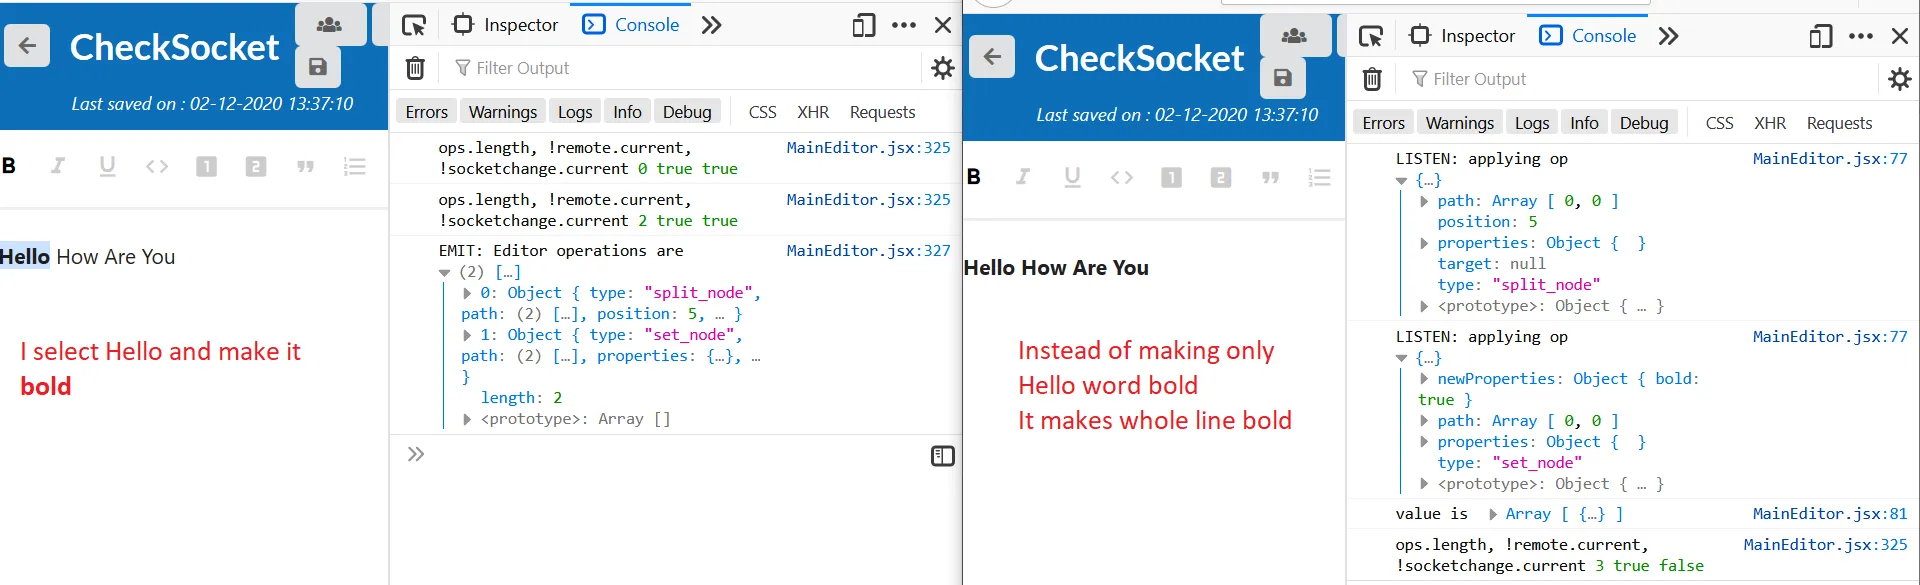Open console settings gear in right DevTools
Viewport: 1920px width, 585px height.
click(1899, 79)
